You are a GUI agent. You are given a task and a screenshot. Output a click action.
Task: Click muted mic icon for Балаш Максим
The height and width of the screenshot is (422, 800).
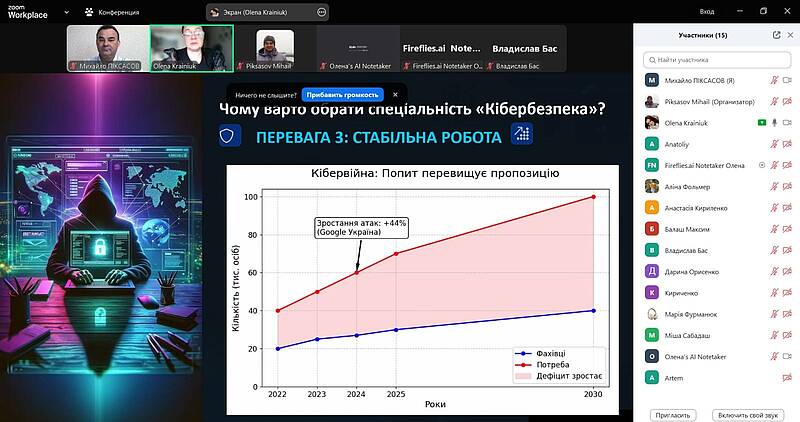tap(774, 229)
